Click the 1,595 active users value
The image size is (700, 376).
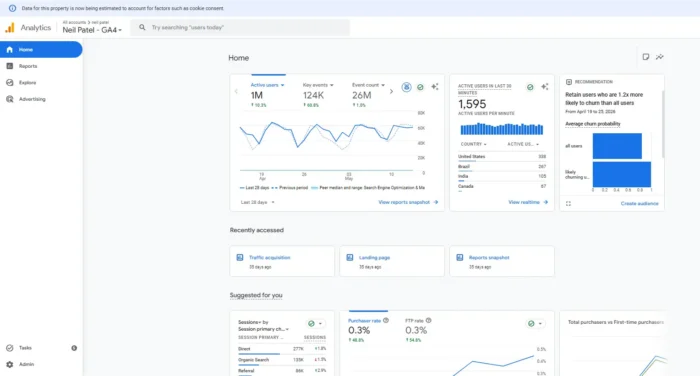[x=472, y=104]
